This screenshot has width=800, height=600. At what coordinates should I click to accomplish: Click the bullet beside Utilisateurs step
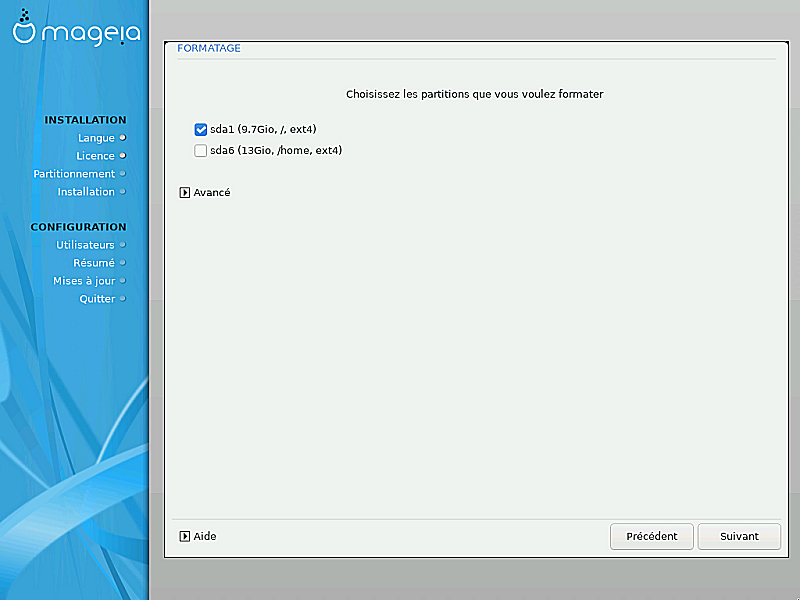123,244
